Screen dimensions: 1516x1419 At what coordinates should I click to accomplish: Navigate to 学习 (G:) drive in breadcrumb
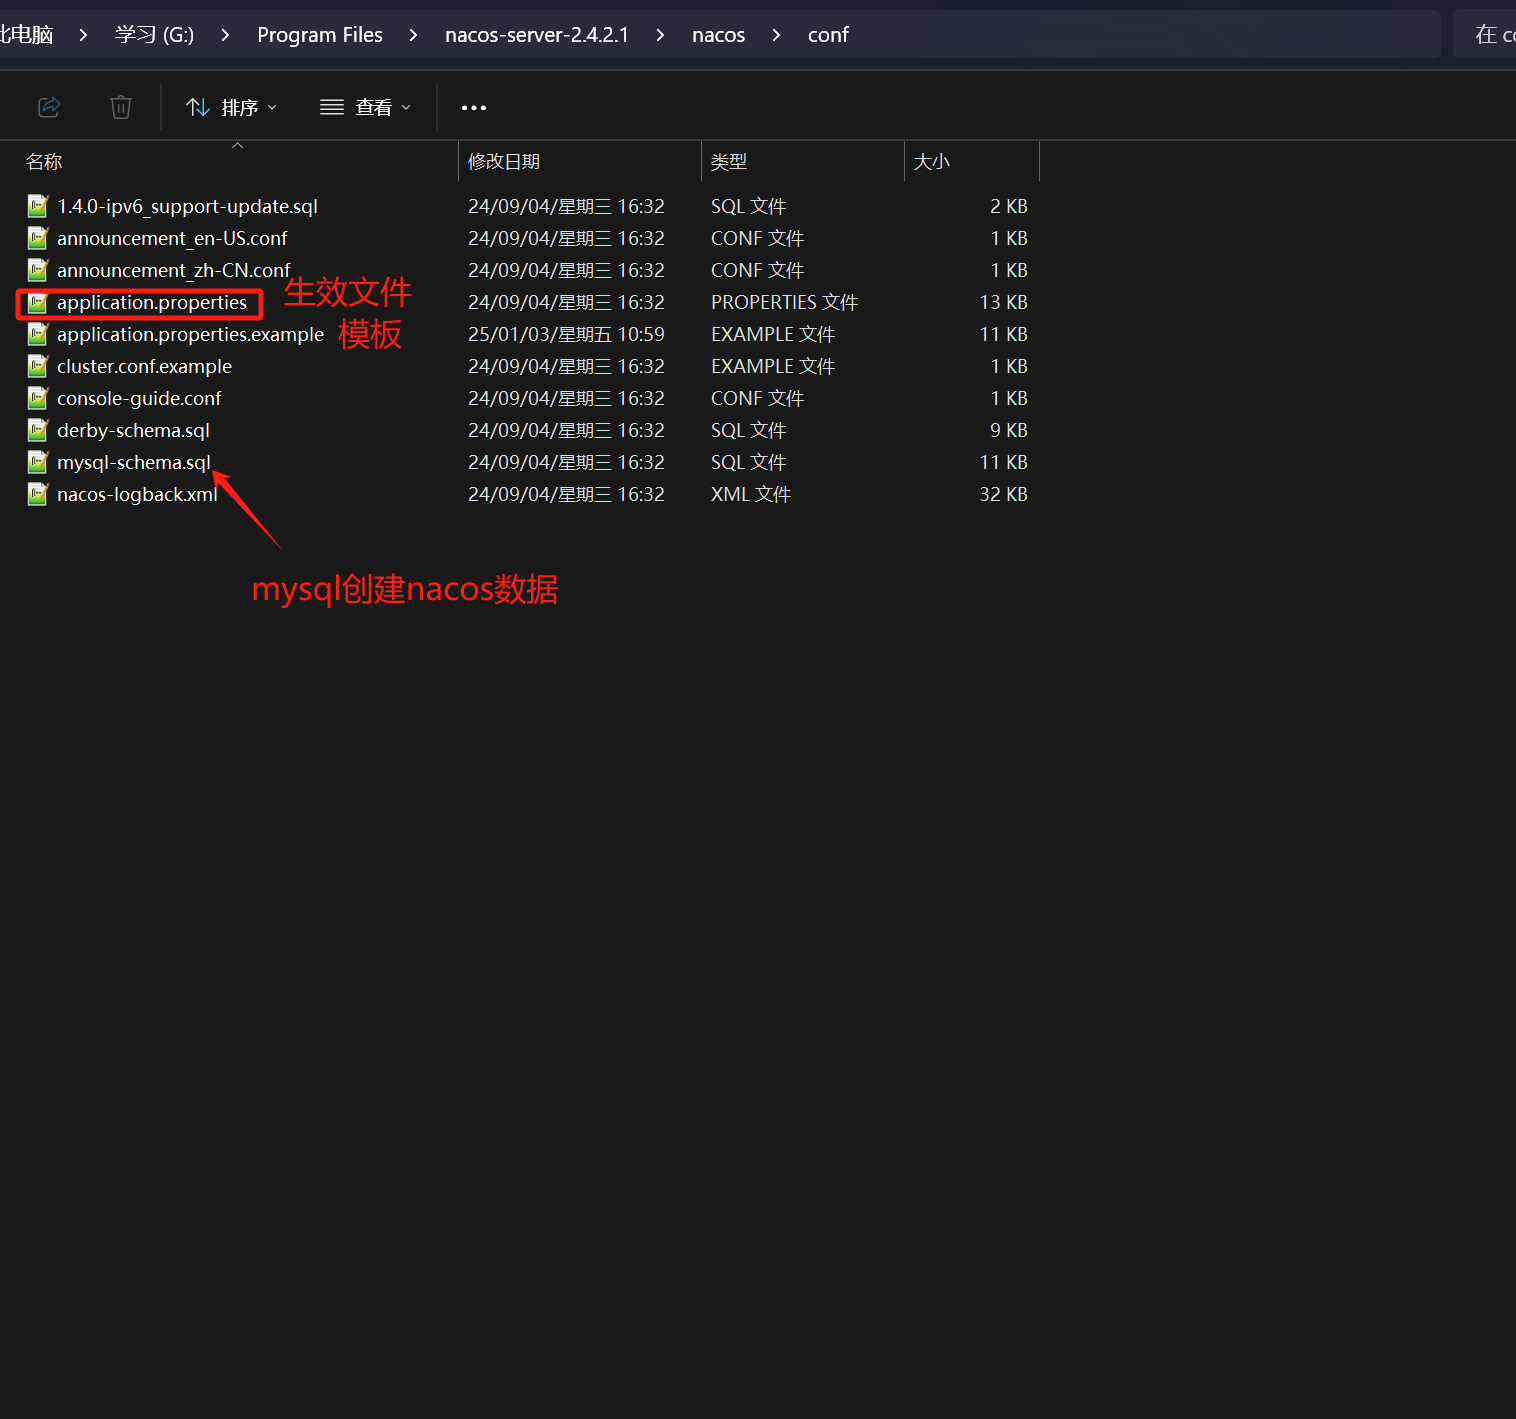[x=154, y=35]
